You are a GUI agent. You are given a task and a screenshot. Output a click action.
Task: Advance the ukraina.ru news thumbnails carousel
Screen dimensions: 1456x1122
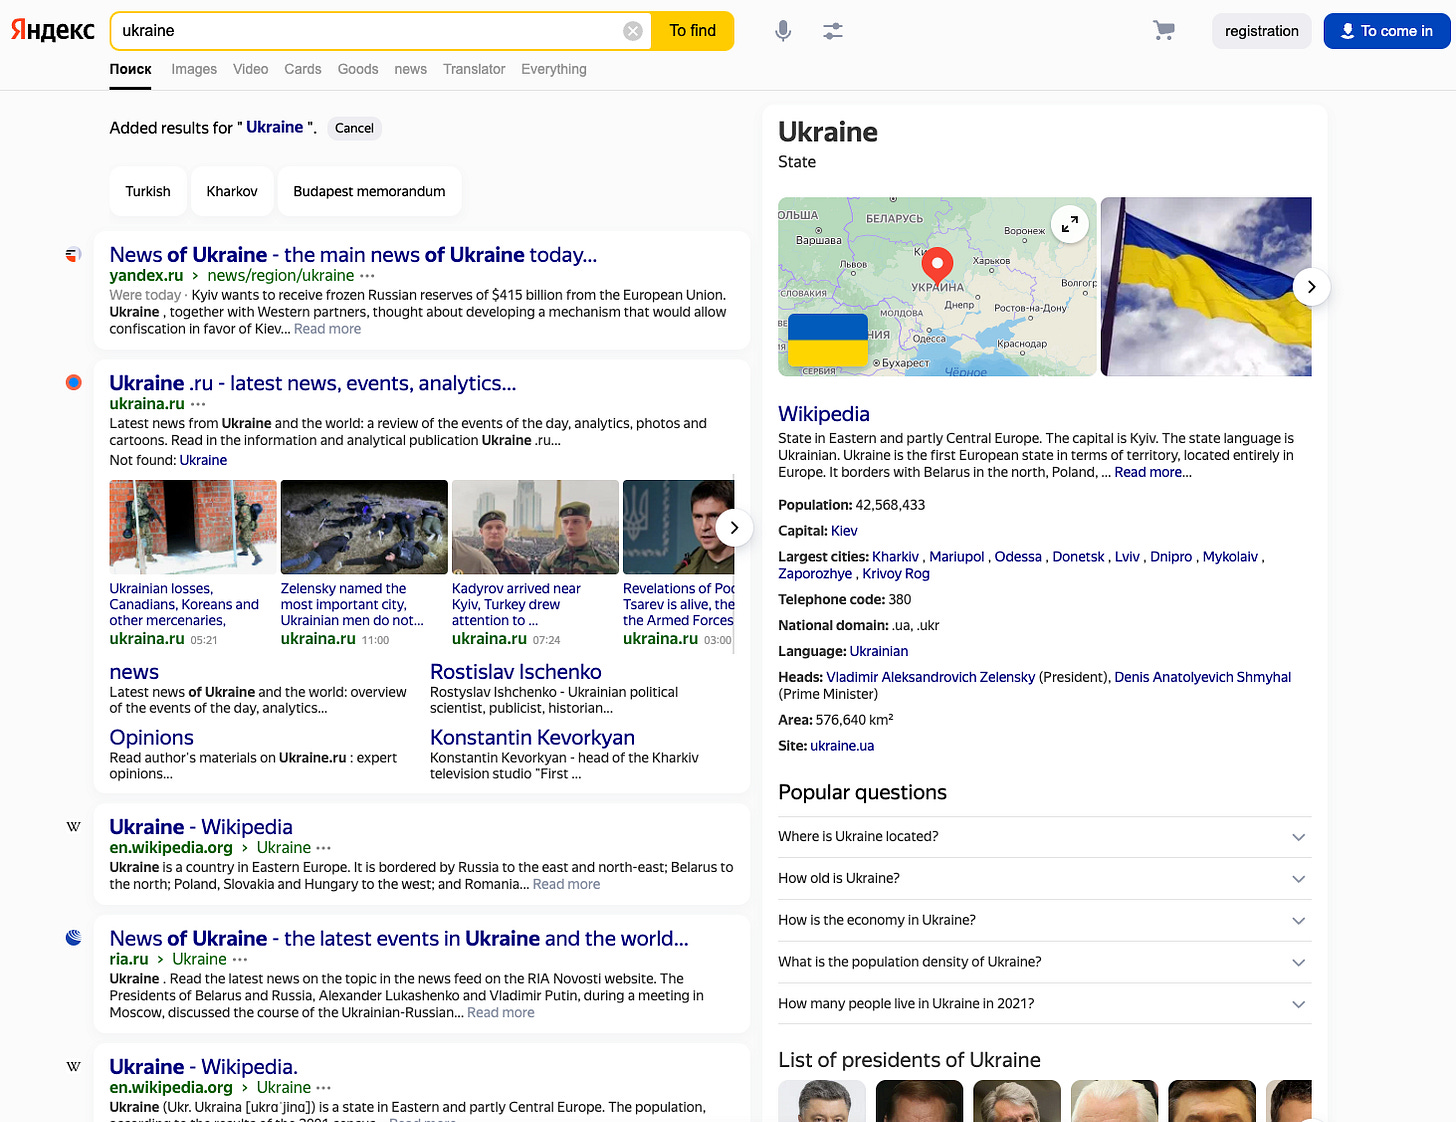click(x=734, y=527)
